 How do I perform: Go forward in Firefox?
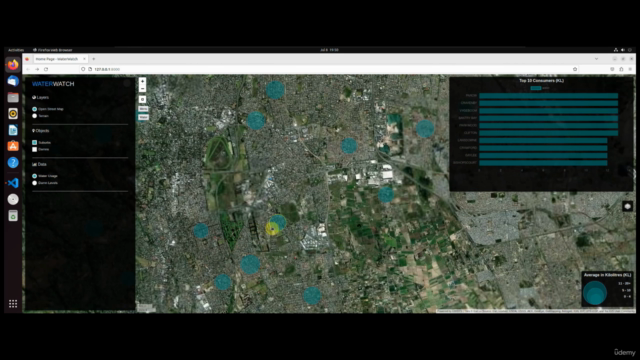(x=37, y=69)
